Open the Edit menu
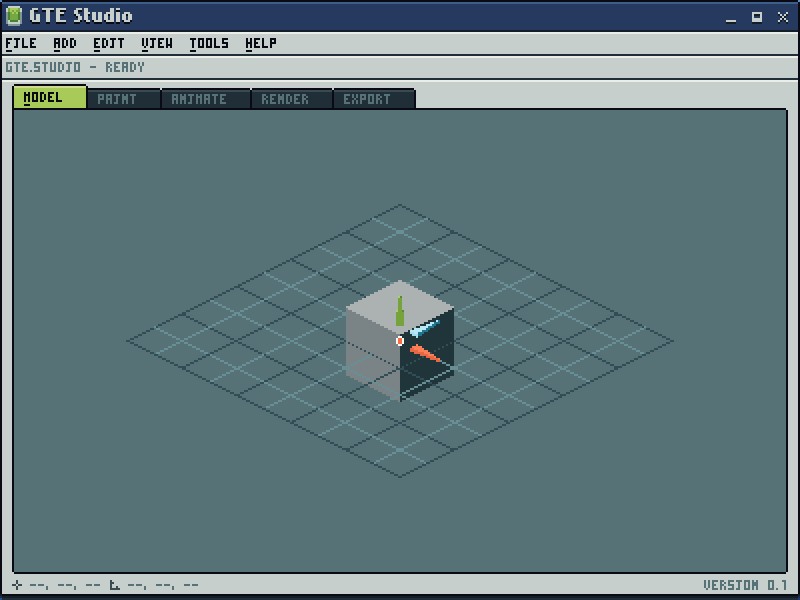Screen dimensions: 800x600 [x=109, y=44]
